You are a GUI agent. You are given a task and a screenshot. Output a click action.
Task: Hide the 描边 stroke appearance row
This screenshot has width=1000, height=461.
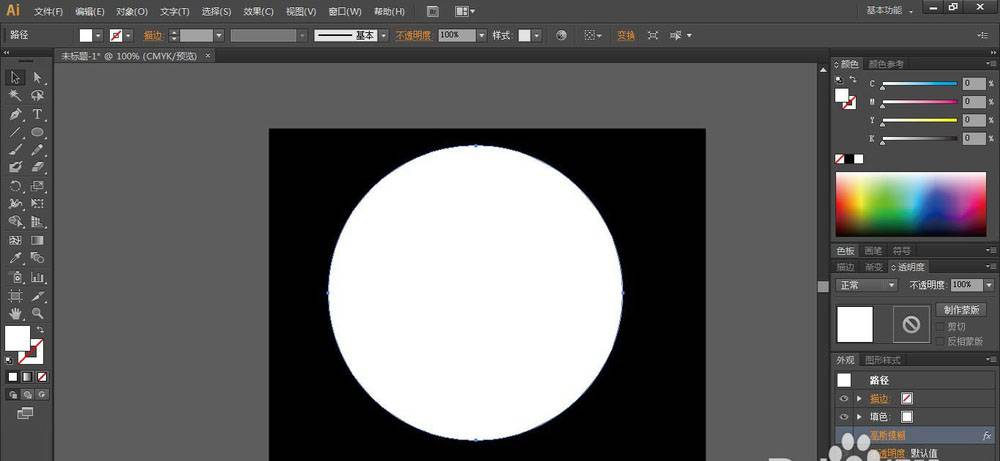click(x=843, y=398)
